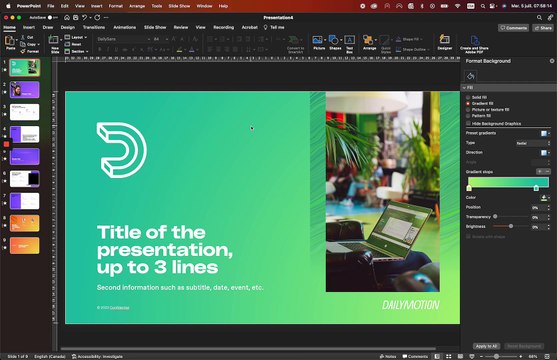Open Notes from the status bar

(x=388, y=356)
